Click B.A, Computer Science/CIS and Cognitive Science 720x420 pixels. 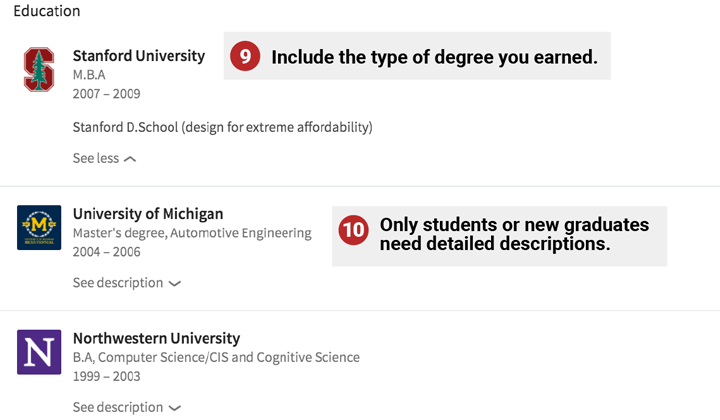216,358
